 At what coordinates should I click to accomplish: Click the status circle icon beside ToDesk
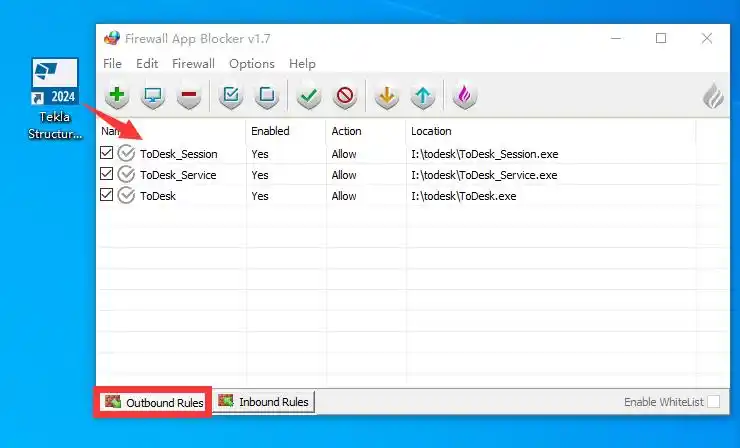click(x=126, y=195)
